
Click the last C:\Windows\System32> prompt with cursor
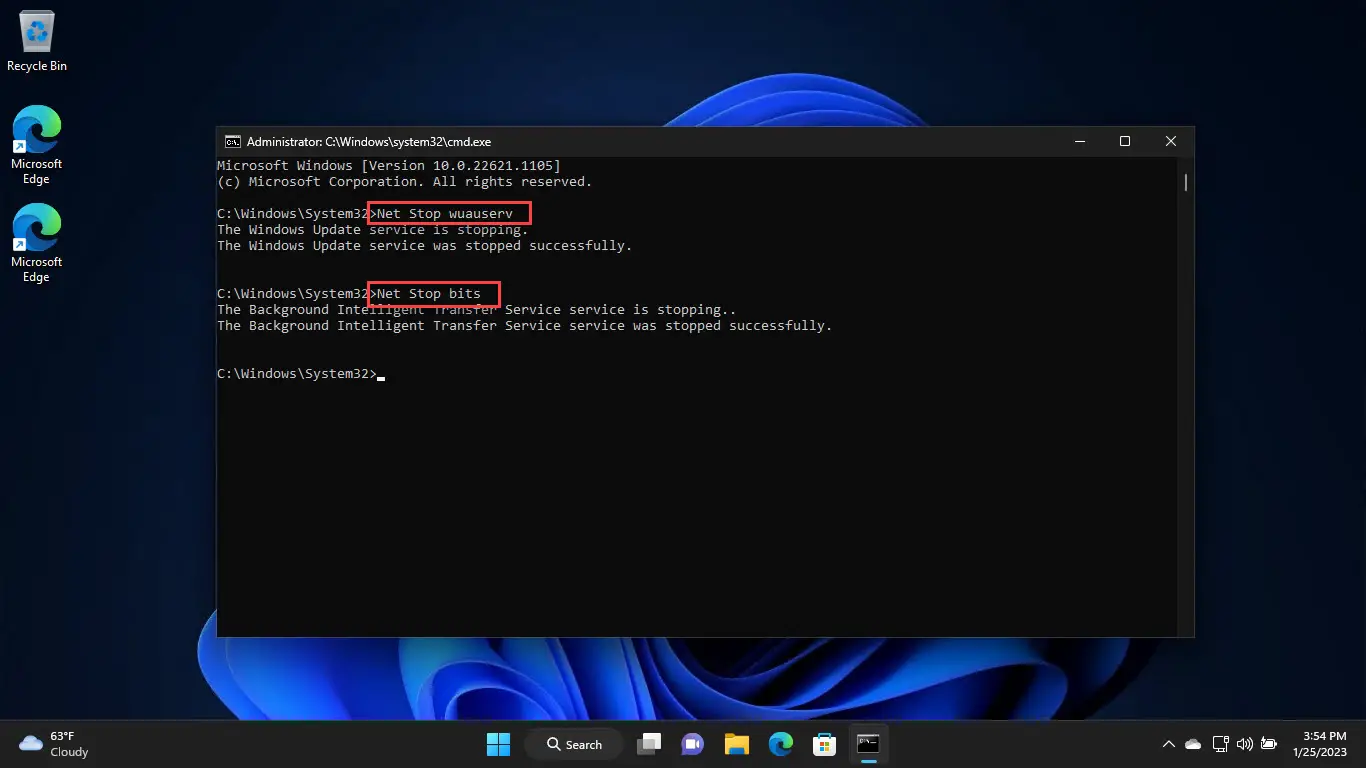point(301,373)
